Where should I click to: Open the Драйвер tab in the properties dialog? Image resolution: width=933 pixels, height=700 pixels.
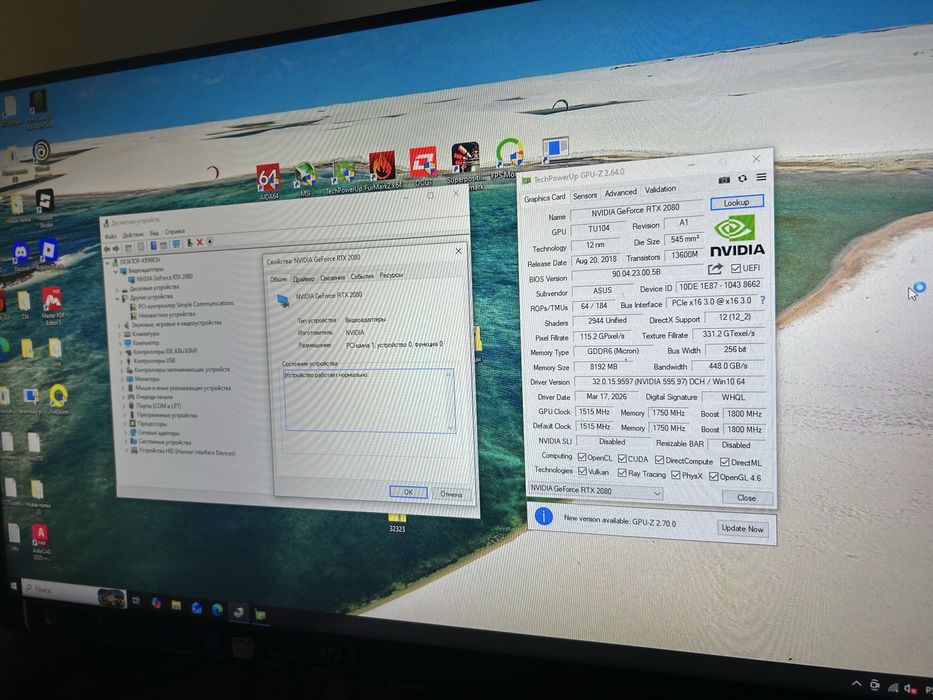pos(303,279)
